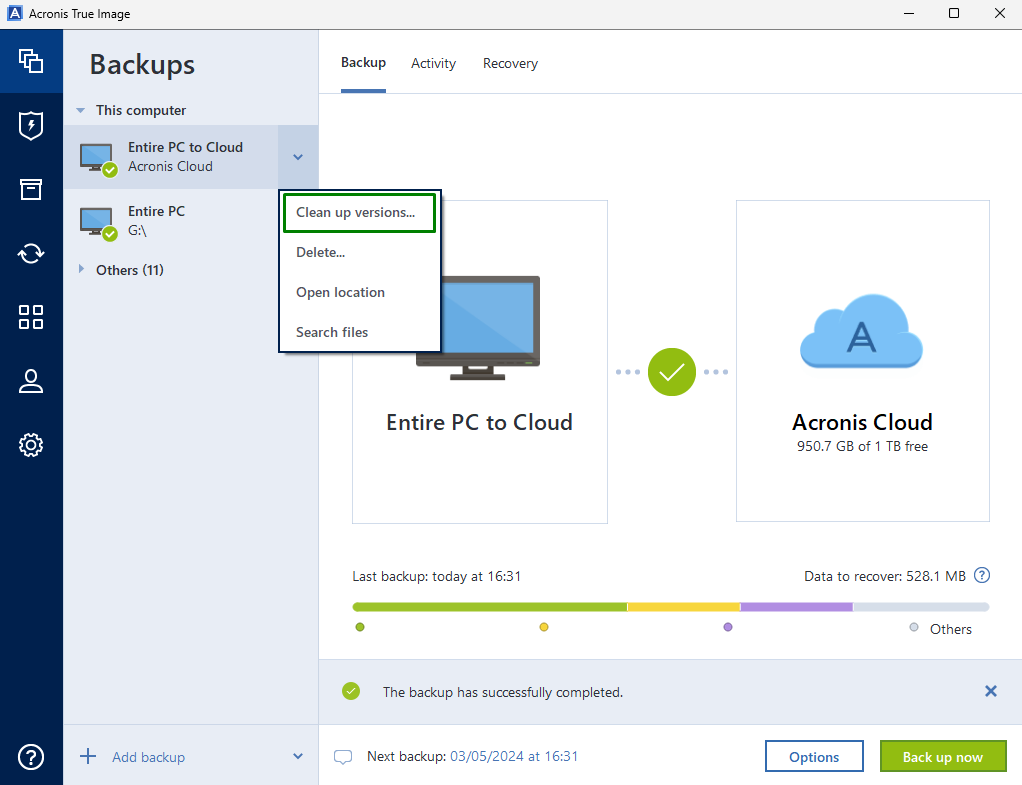Image resolution: width=1022 pixels, height=785 pixels.
Task: Open the Add backup dropdown chevron
Action: pyautogui.click(x=297, y=757)
